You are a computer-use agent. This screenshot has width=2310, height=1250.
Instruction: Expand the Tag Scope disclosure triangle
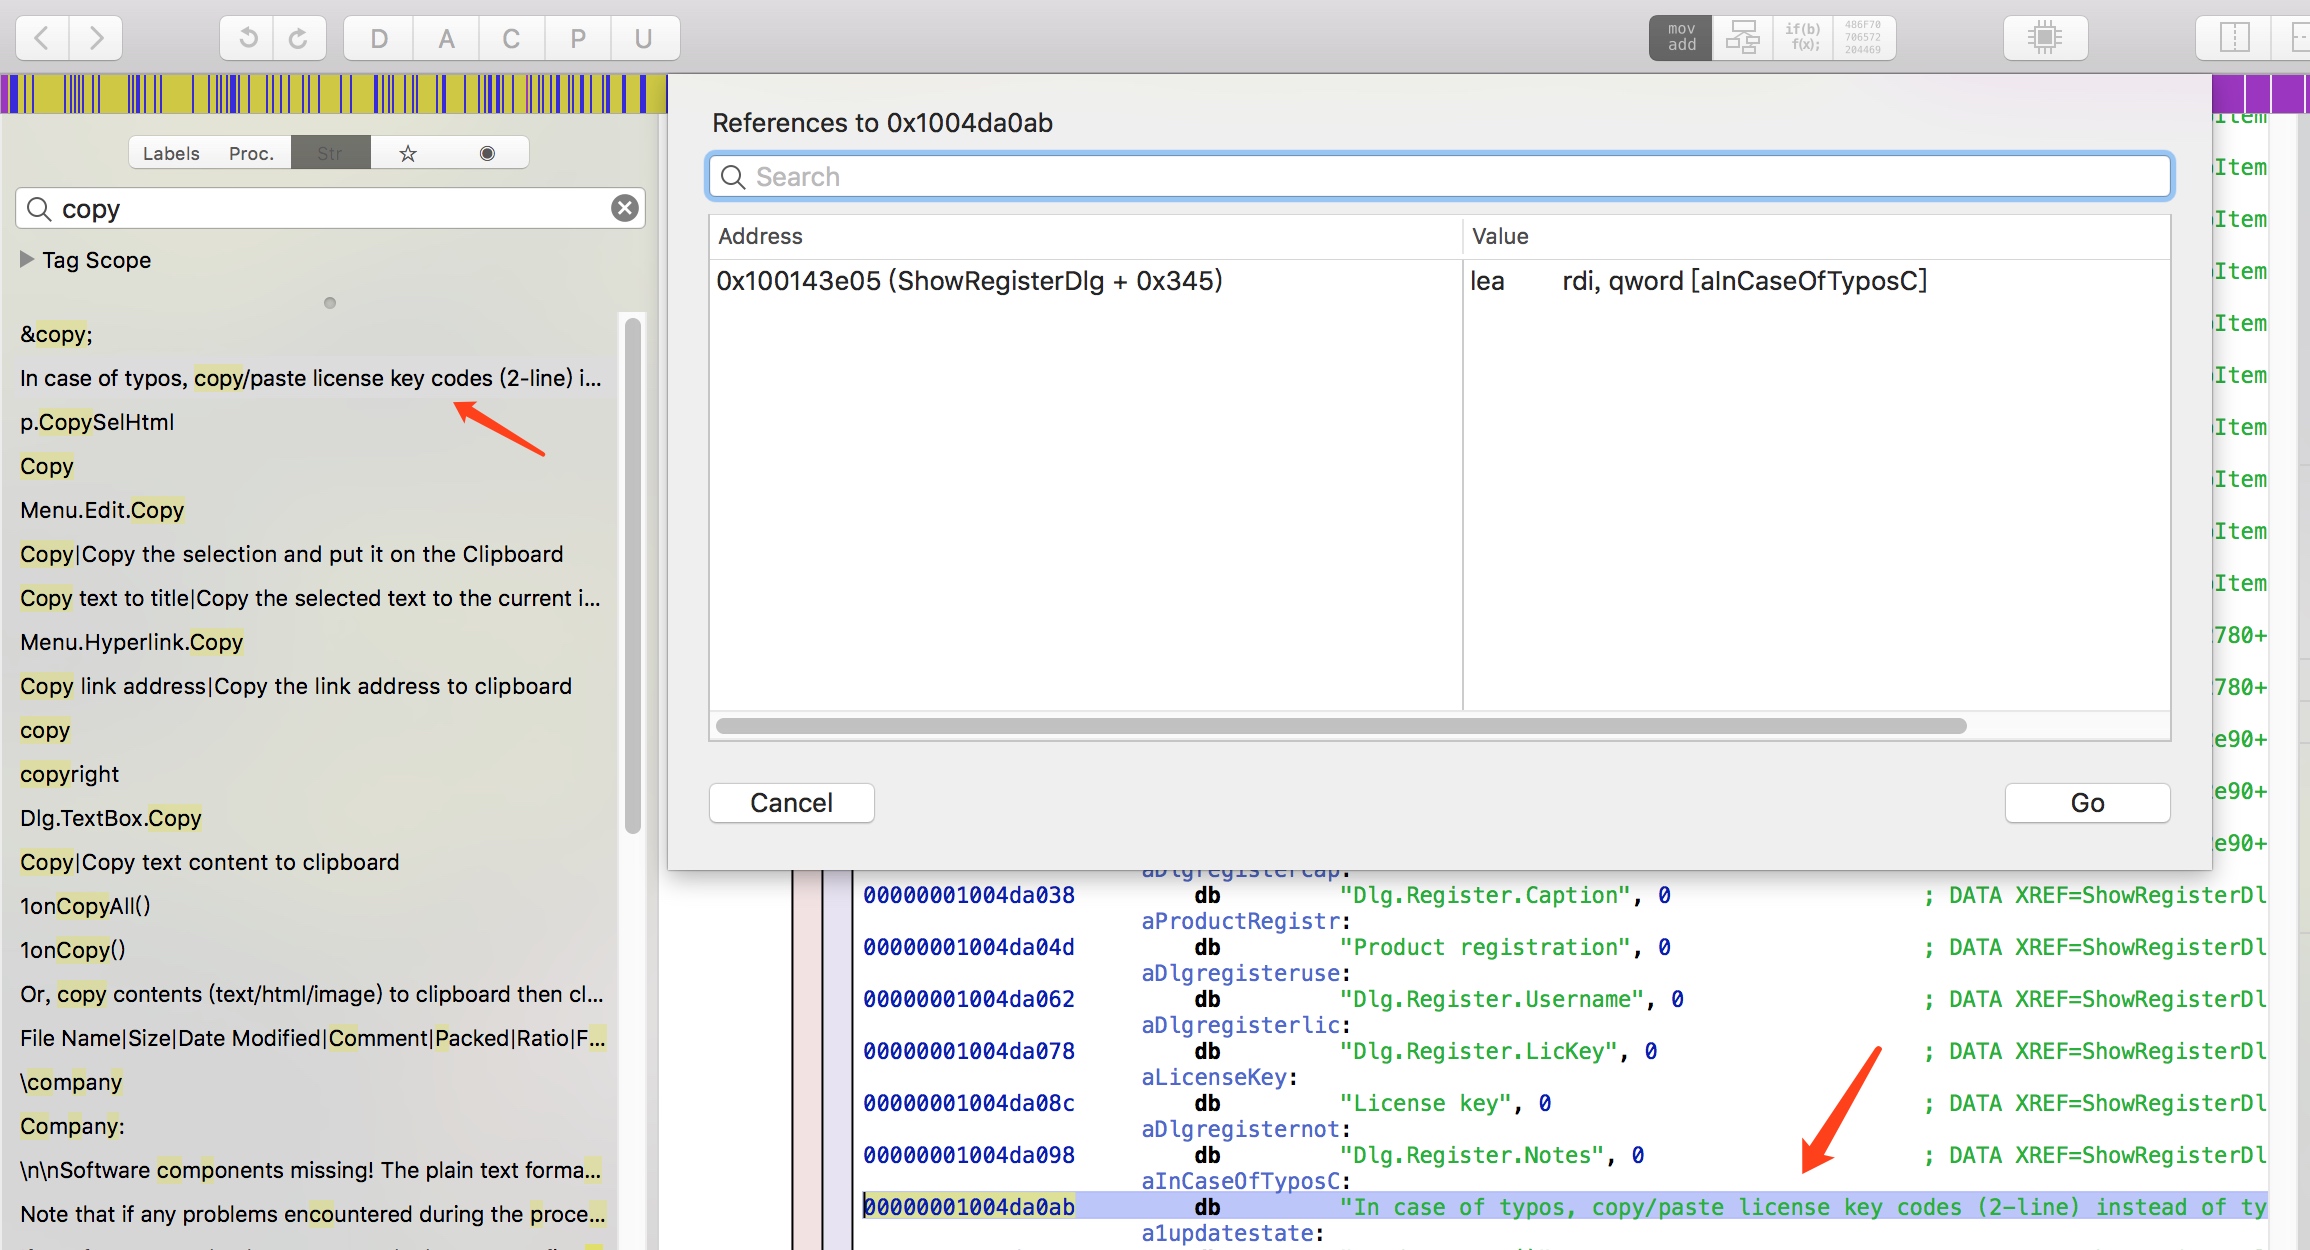[x=27, y=259]
